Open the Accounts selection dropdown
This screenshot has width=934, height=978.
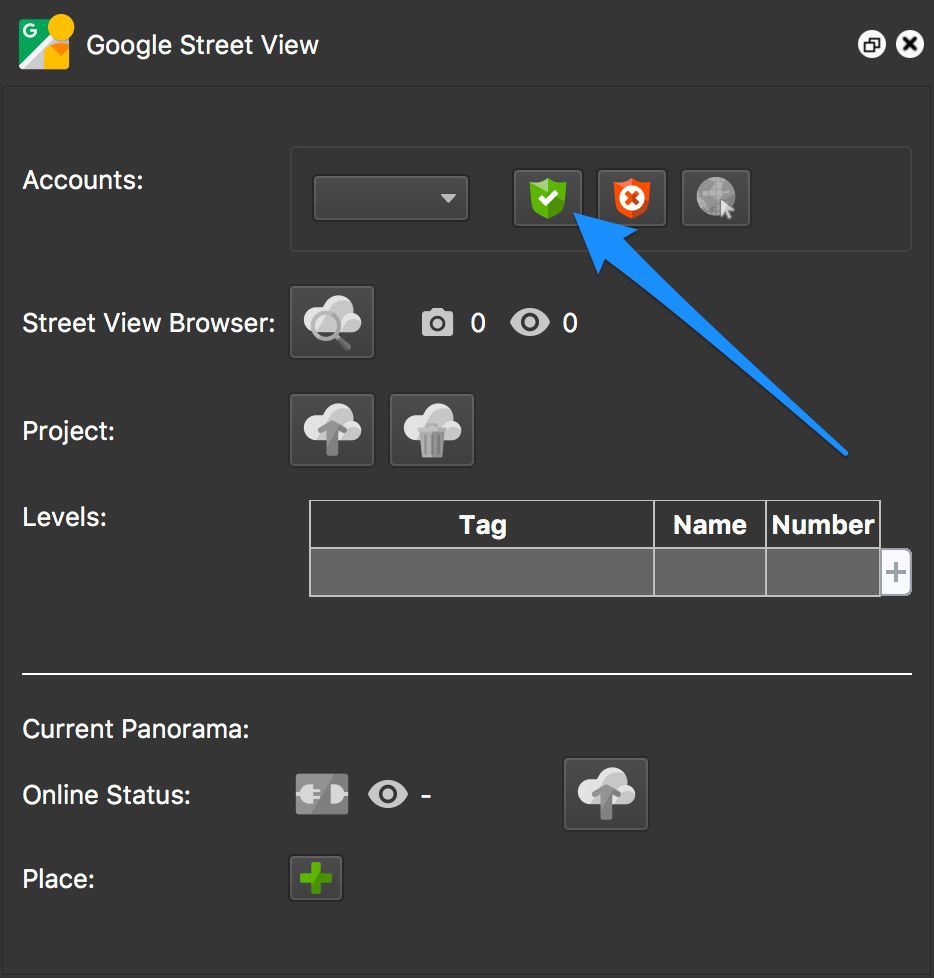(390, 197)
